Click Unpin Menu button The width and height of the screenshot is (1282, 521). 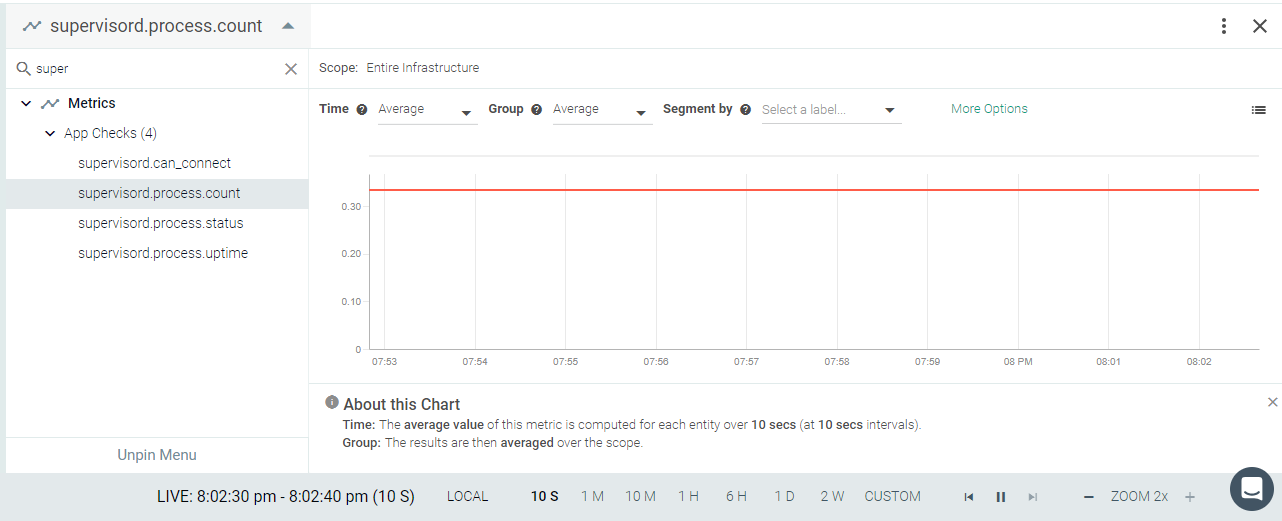pos(157,455)
